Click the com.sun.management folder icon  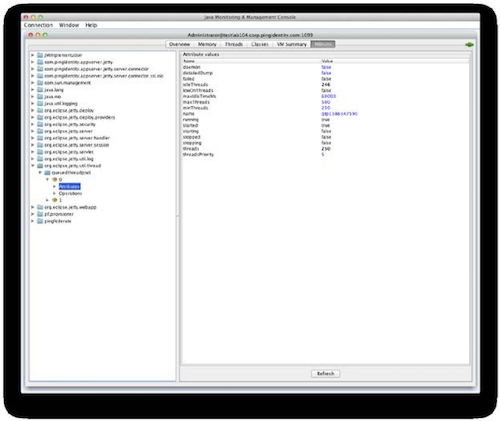pos(40,83)
